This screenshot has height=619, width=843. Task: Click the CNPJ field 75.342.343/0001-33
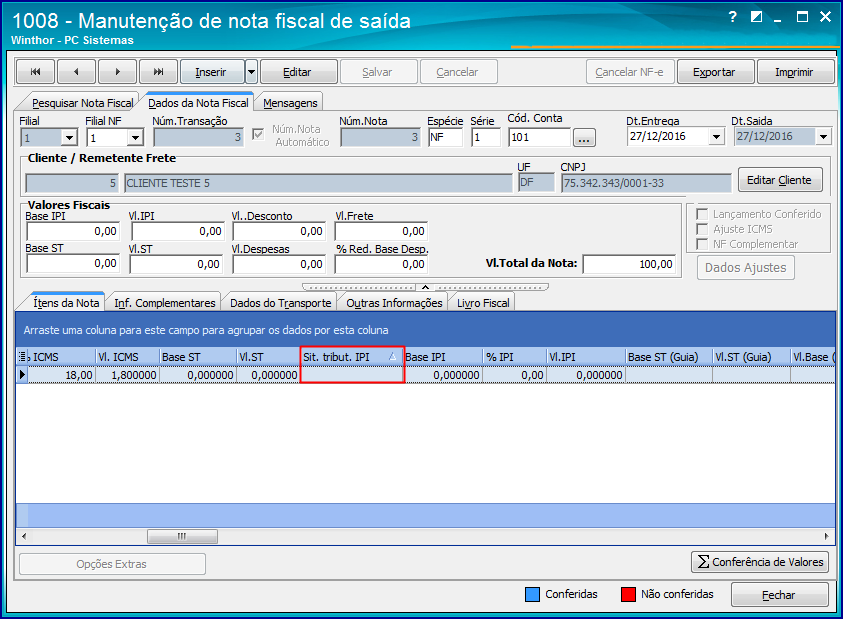pyautogui.click(x=646, y=183)
